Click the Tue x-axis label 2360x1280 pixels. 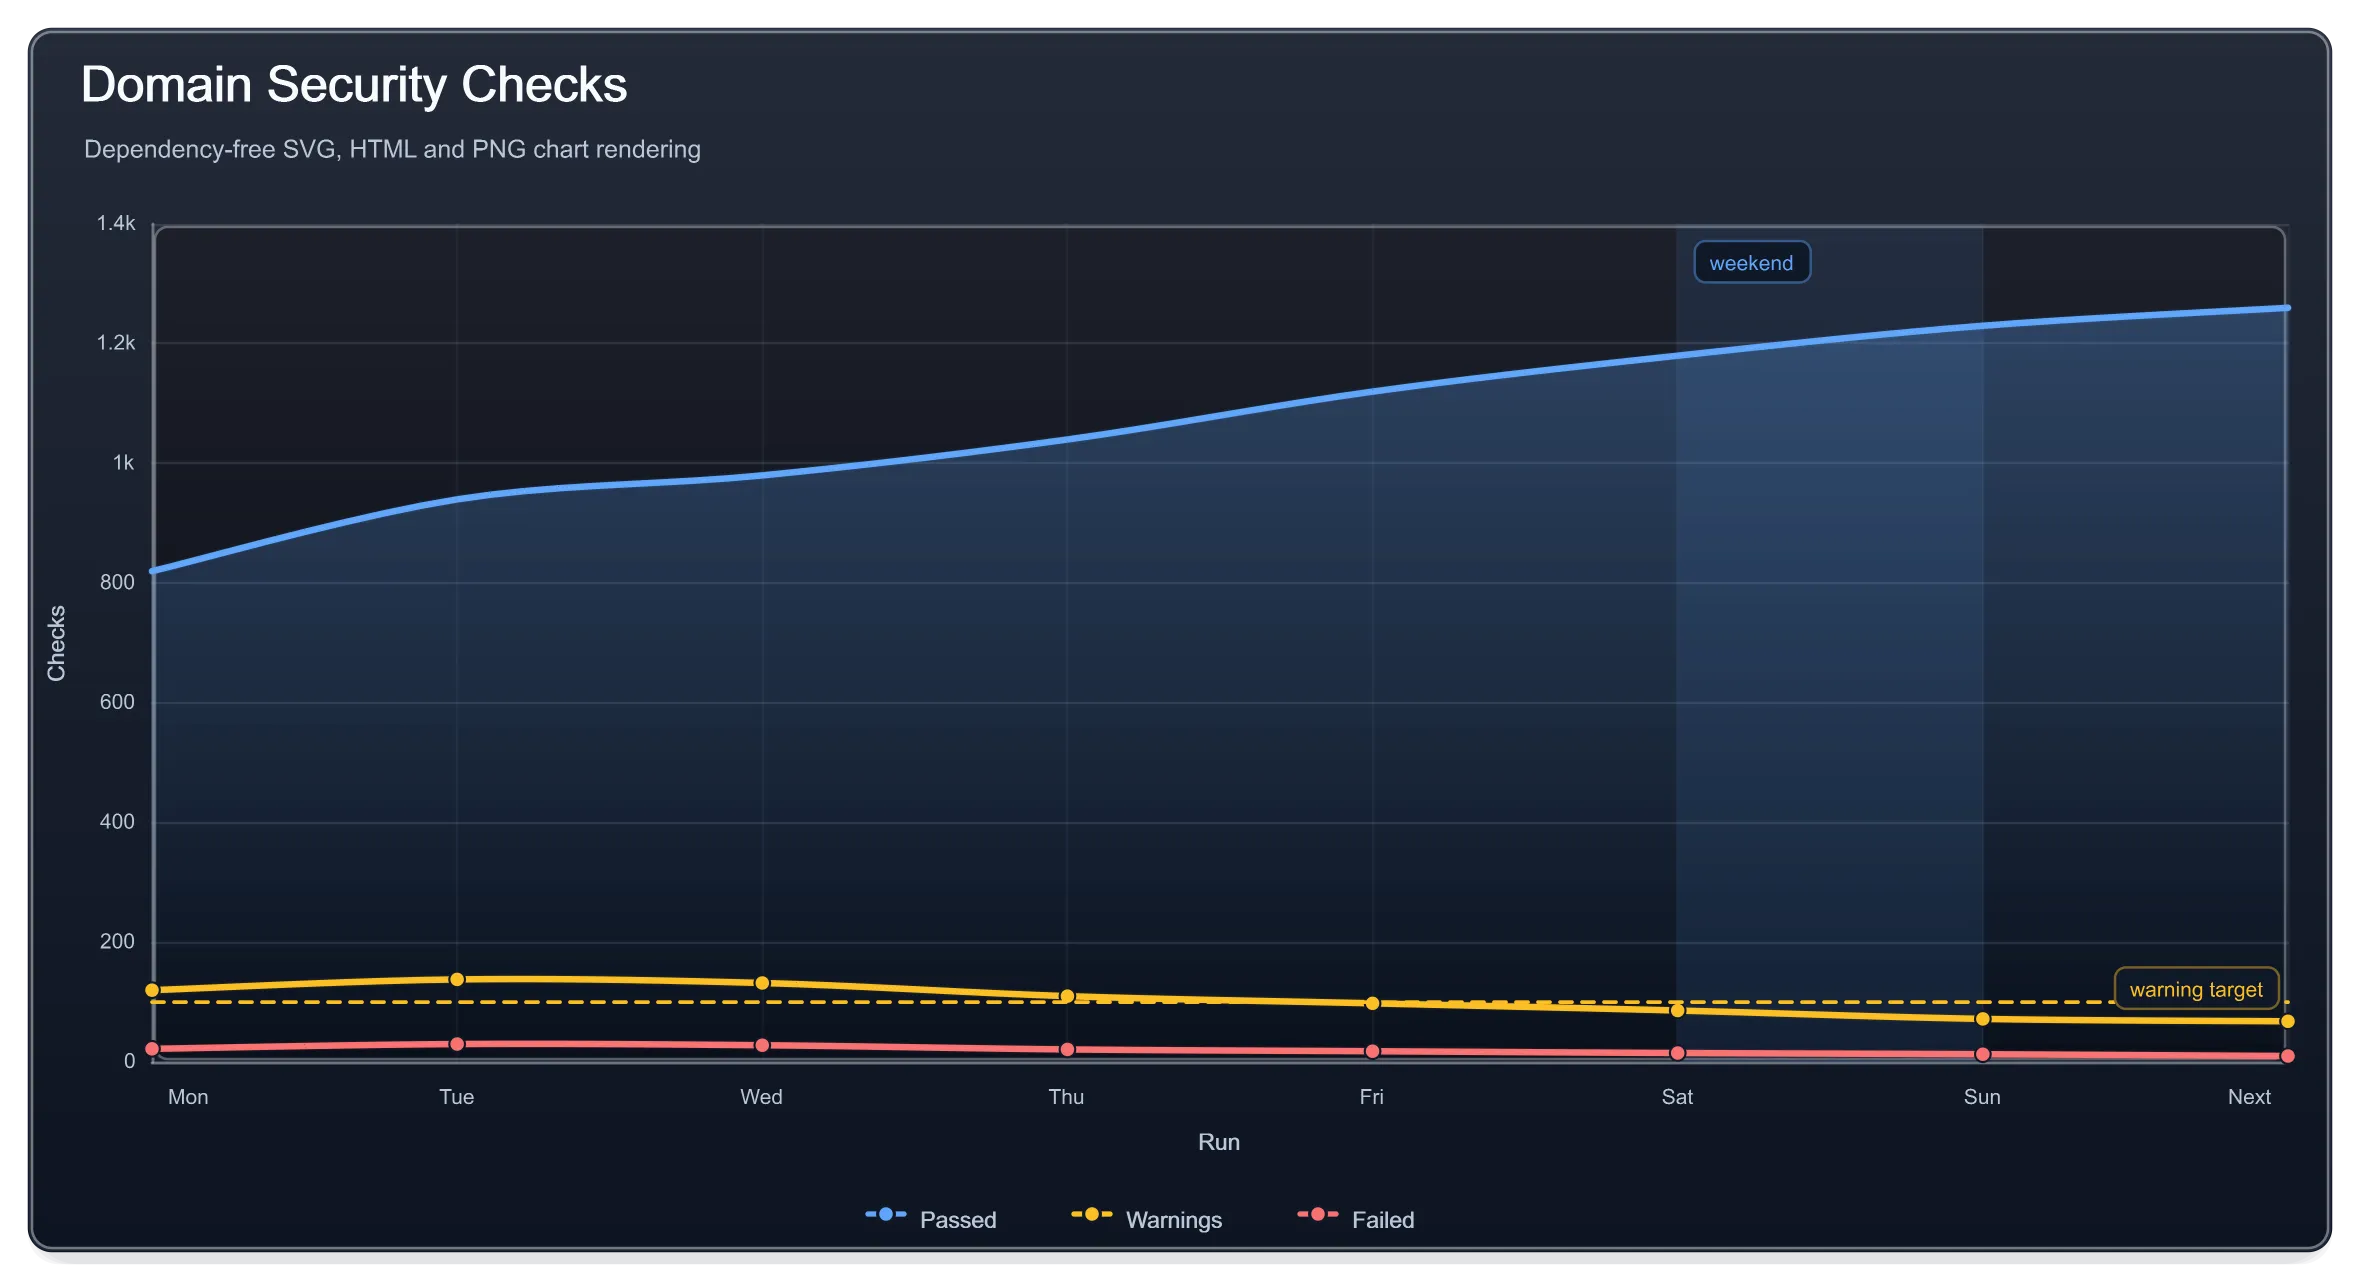[x=457, y=1096]
